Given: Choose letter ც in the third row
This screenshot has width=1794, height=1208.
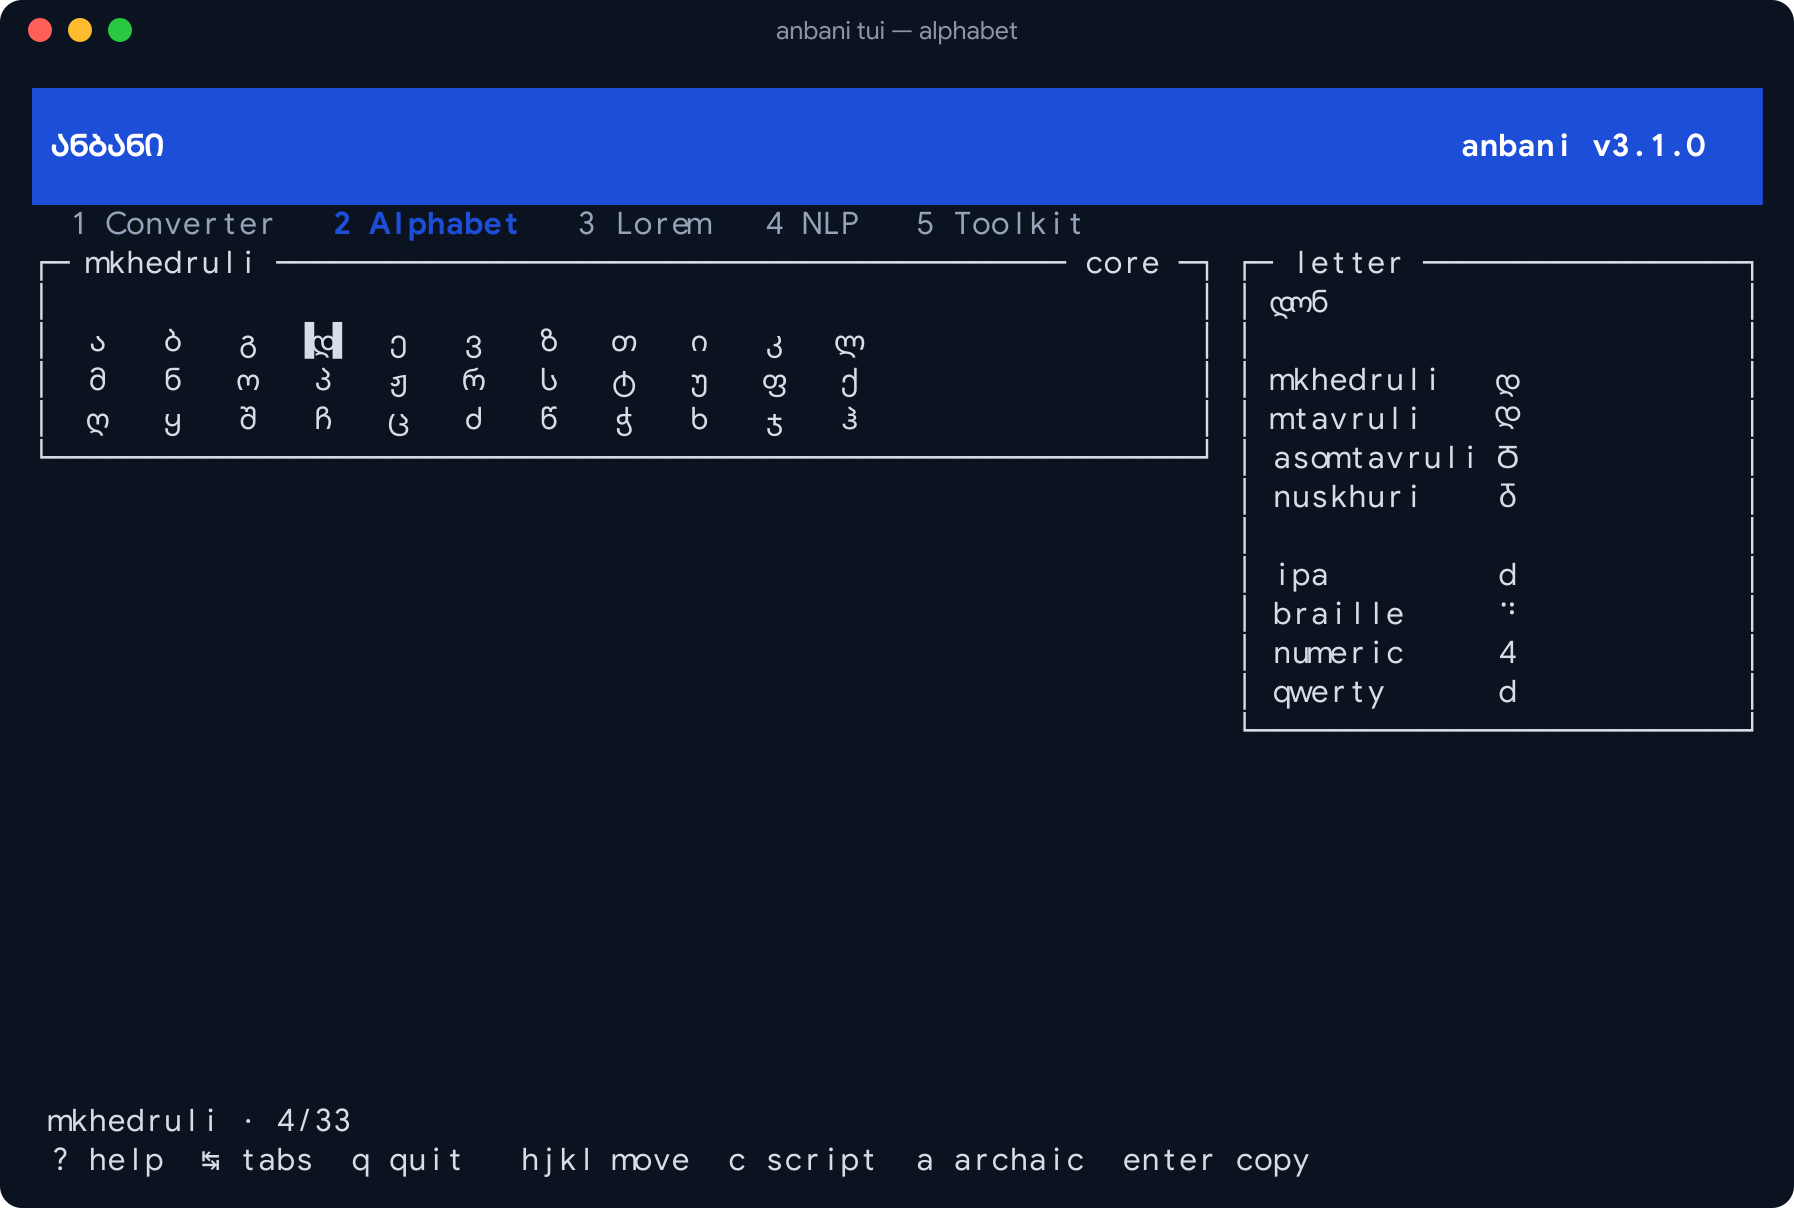Looking at the screenshot, I should tap(398, 423).
